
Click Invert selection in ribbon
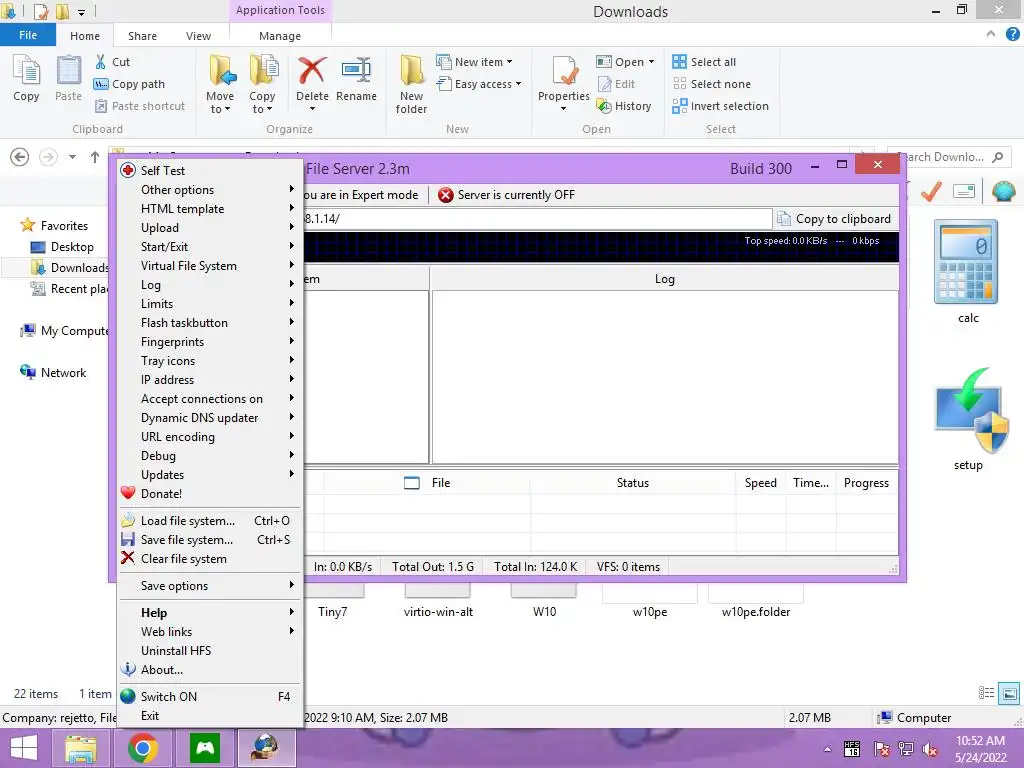720,106
